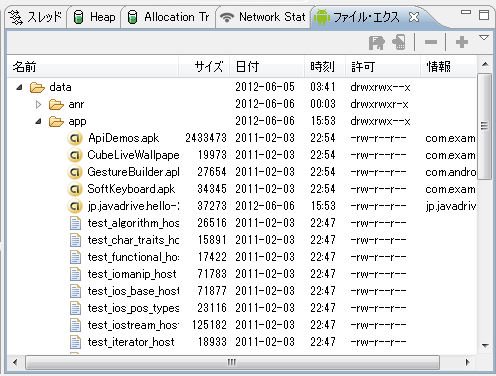Click the test_algorithm_host file icon
The image size is (496, 376).
pyautogui.click(x=75, y=223)
